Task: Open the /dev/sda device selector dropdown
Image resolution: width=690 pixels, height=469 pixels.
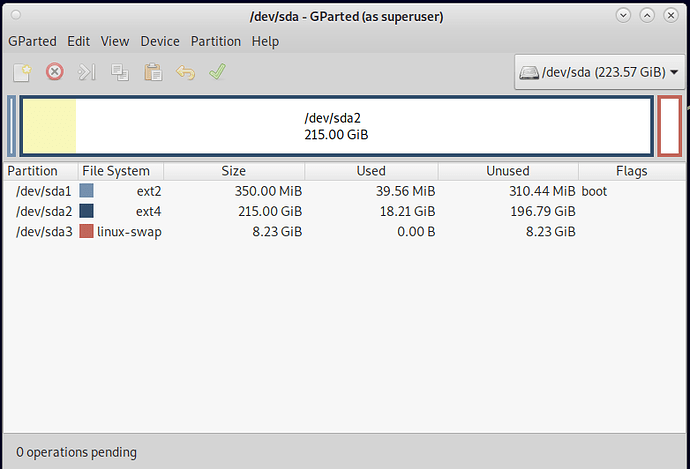Action: [599, 72]
